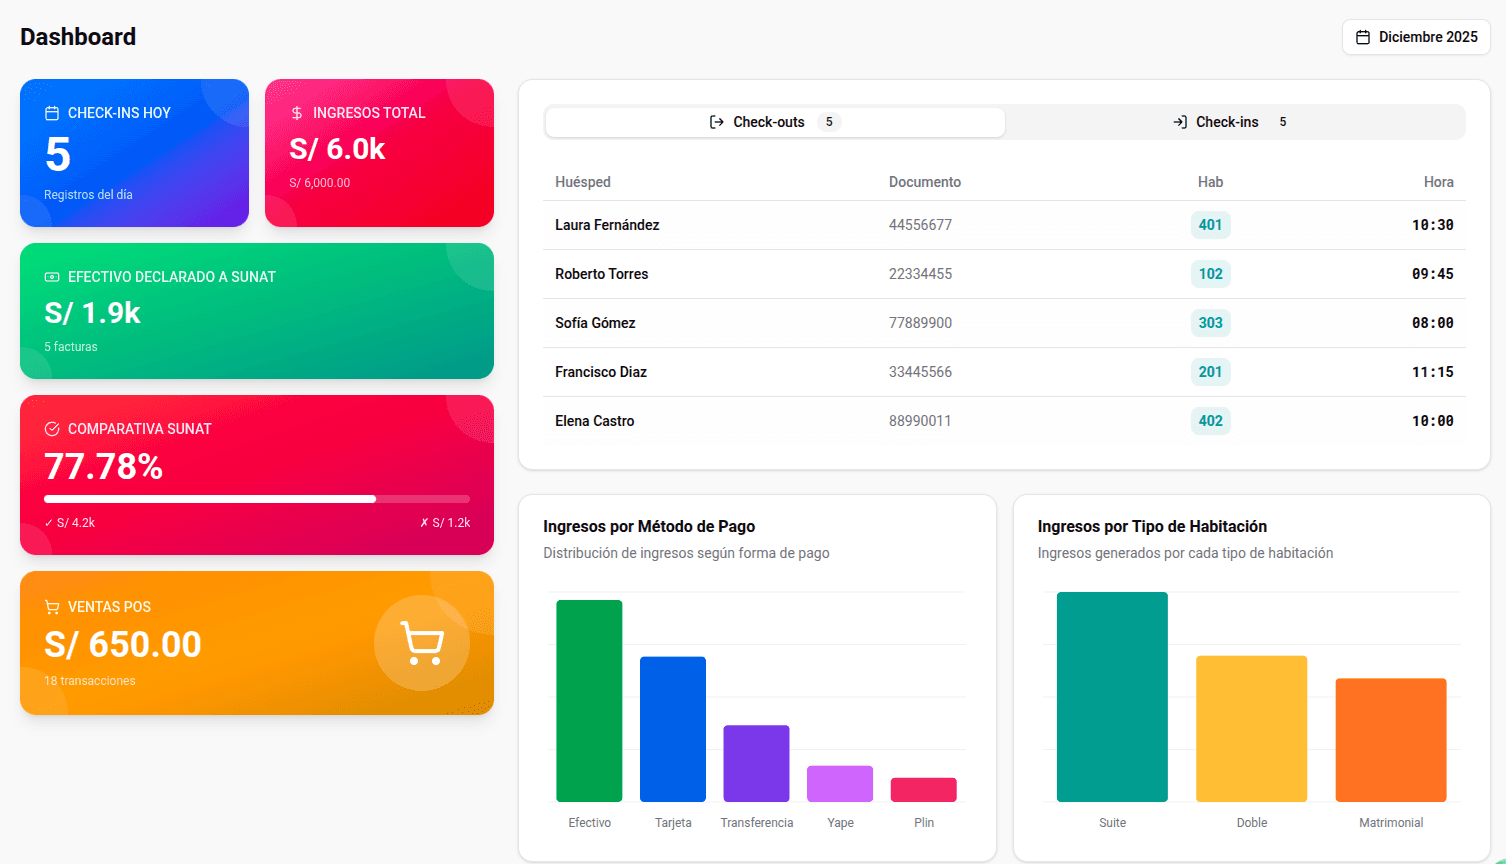The width and height of the screenshot is (1506, 864).
Task: Click the check-out arrow icon in Check-outs tab
Action: pos(715,121)
